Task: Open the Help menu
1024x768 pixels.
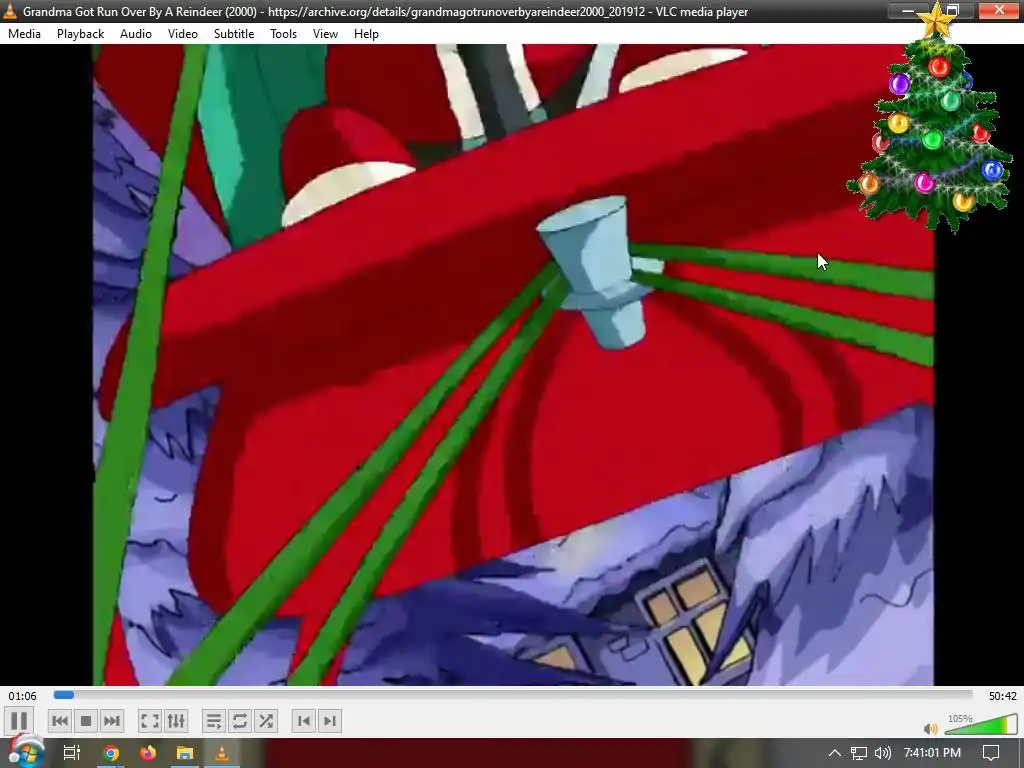Action: pos(366,34)
